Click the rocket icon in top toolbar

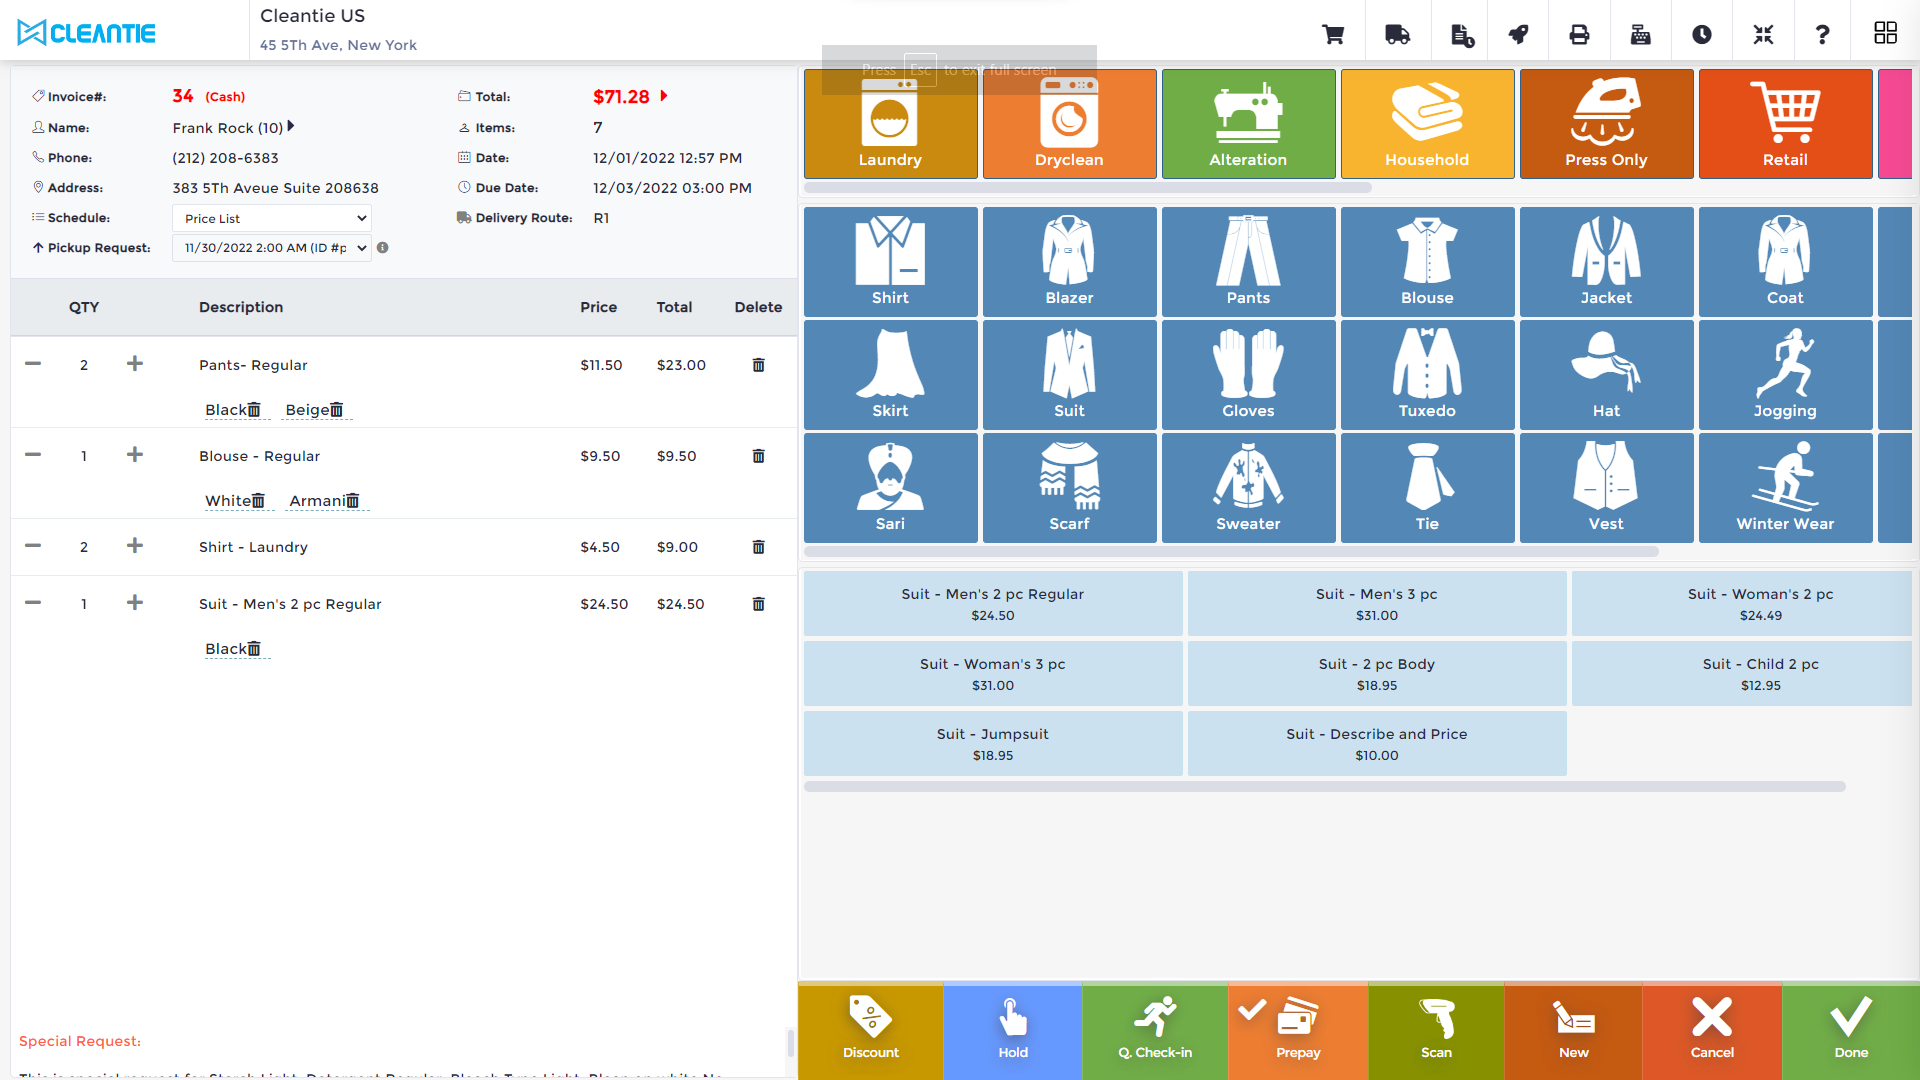(x=1519, y=33)
